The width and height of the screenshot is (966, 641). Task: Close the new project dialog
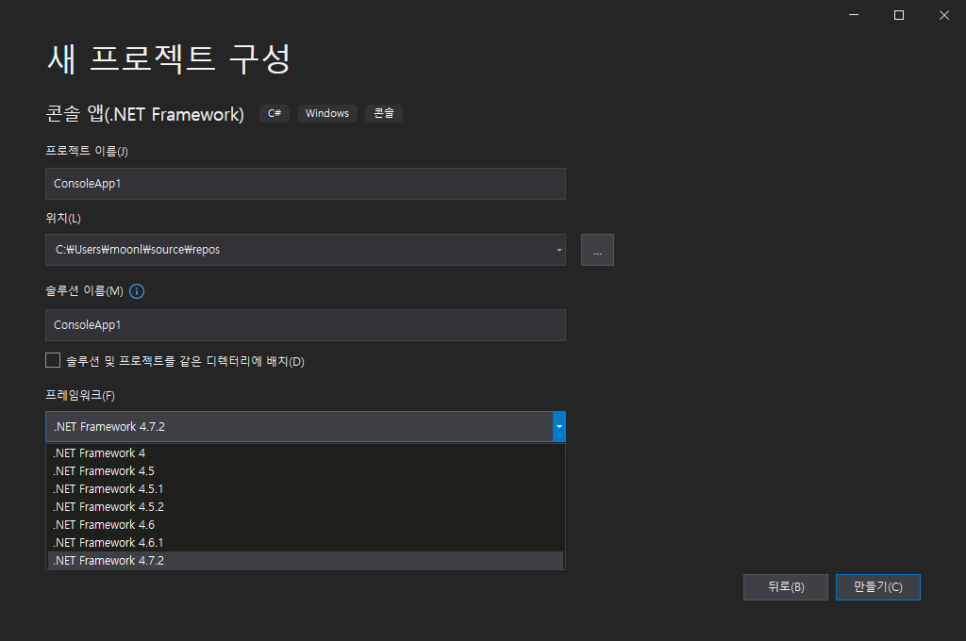click(944, 15)
